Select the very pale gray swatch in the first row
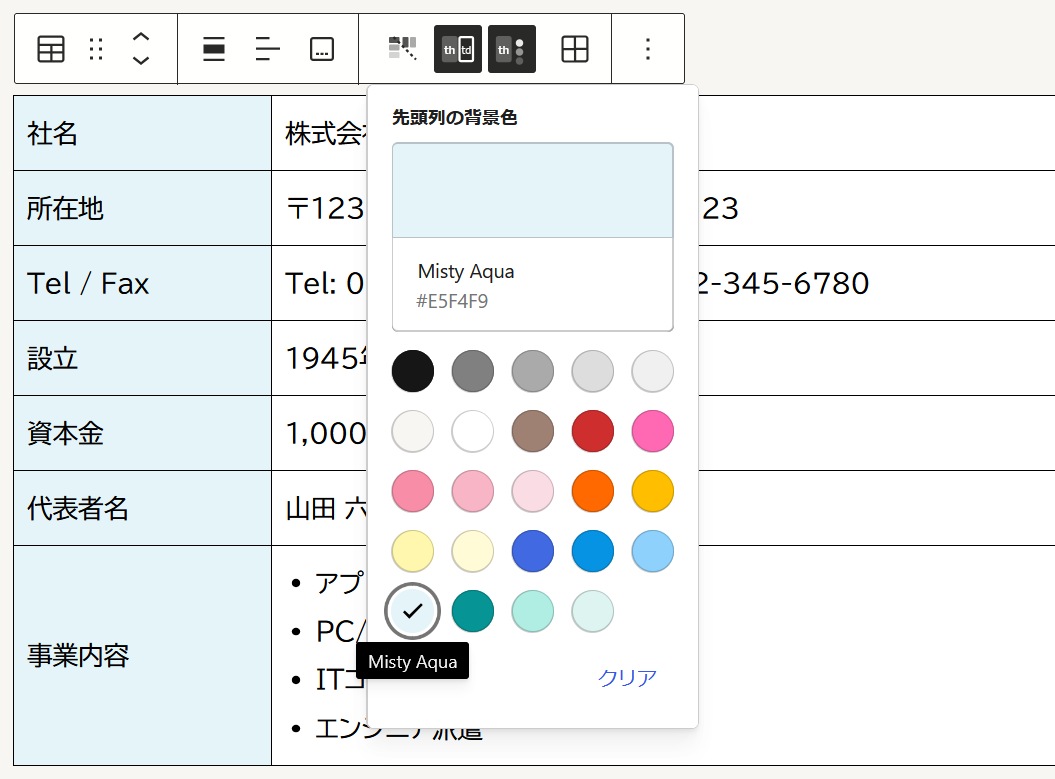1055x779 pixels. tap(652, 371)
